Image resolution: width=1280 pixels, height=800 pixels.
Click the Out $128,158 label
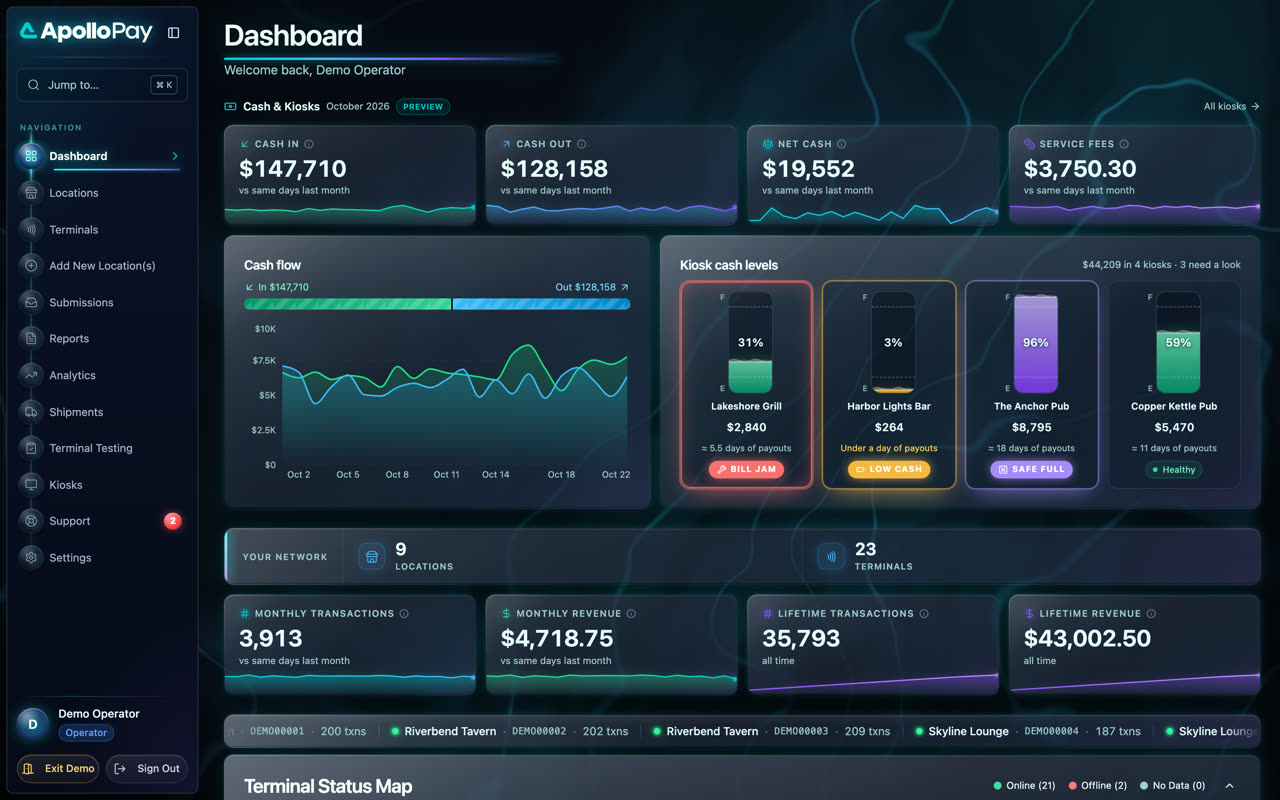coord(592,287)
